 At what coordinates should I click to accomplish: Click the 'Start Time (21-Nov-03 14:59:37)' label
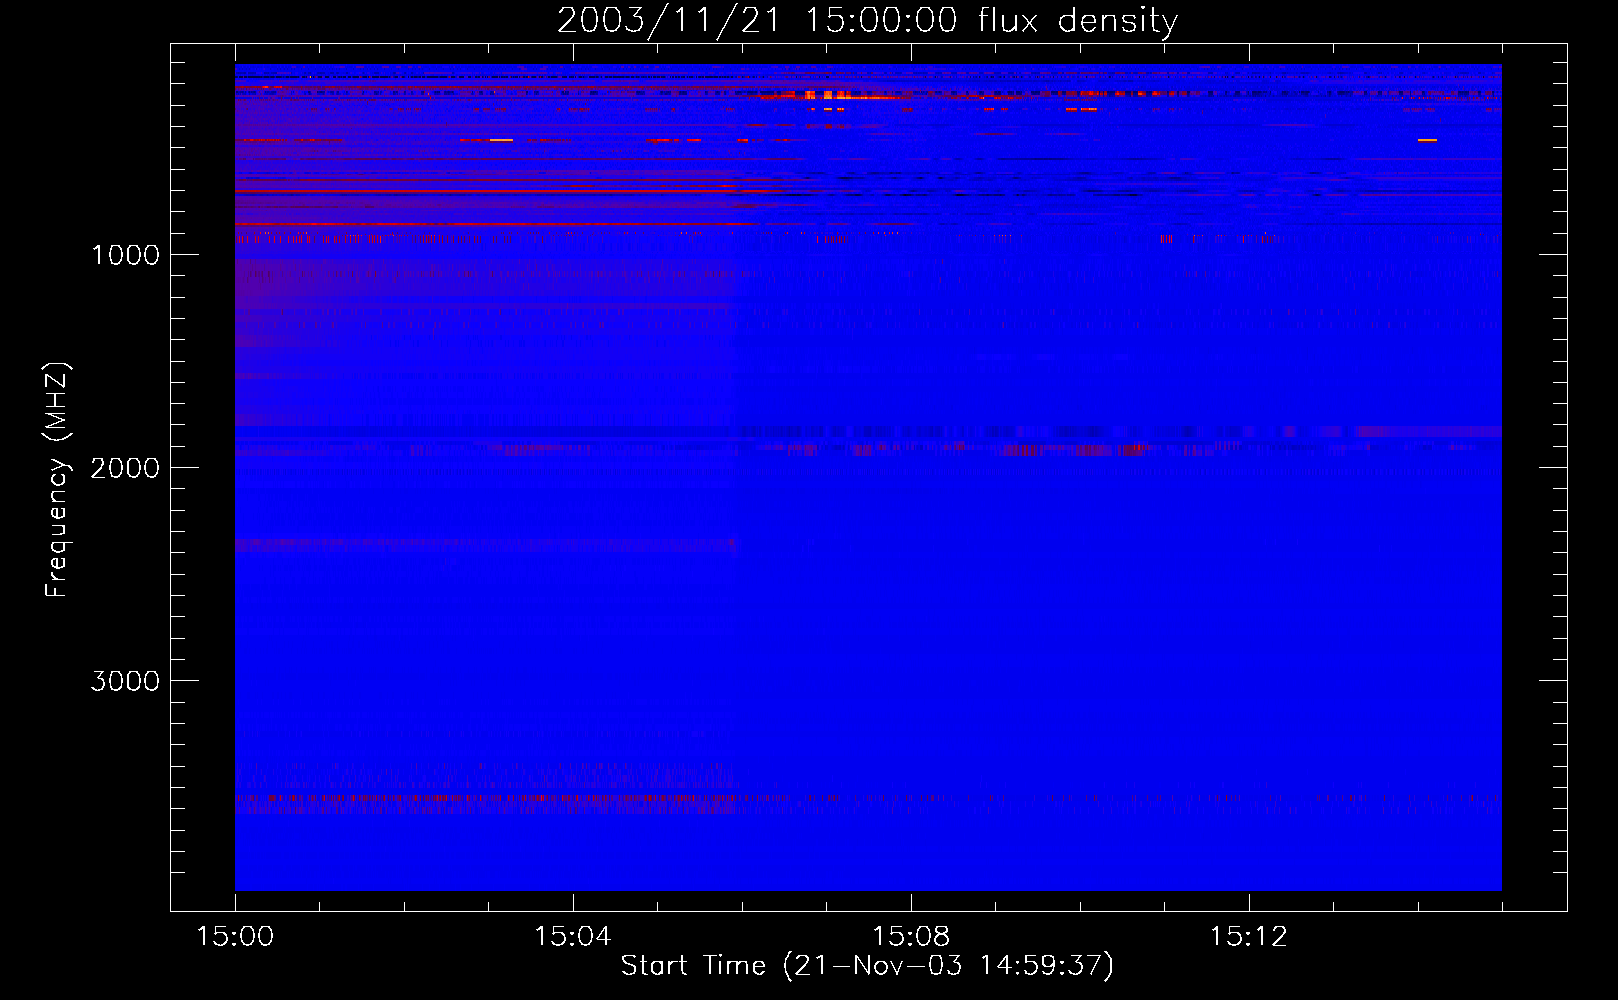click(867, 966)
